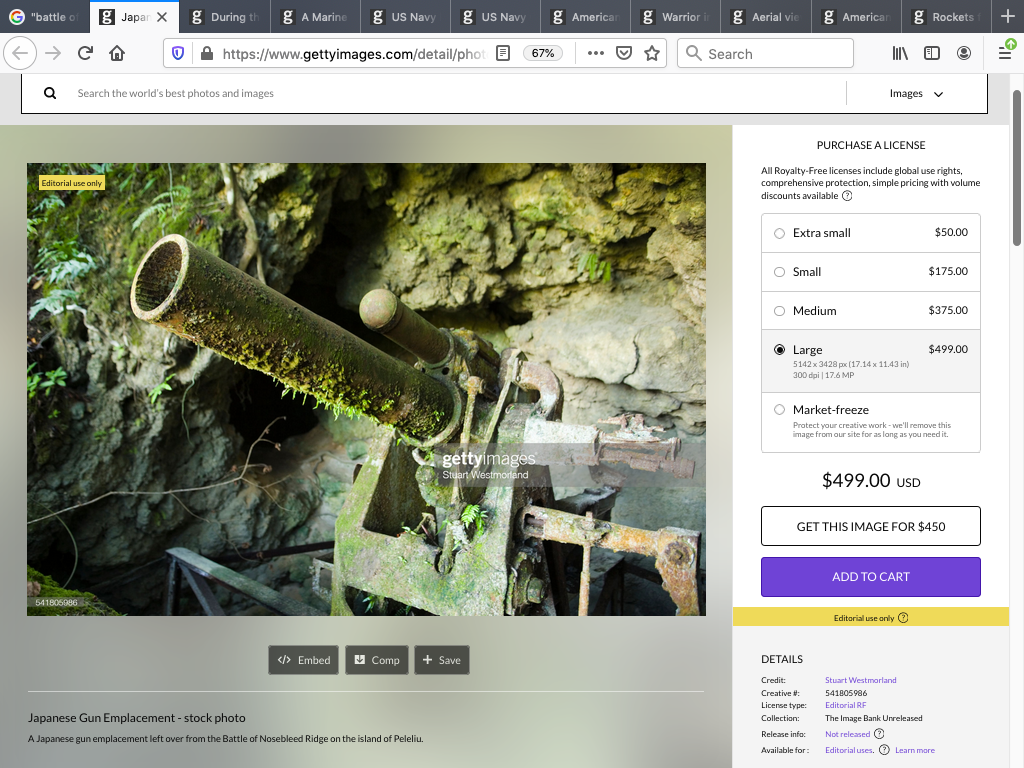The image size is (1024, 768).
Task: Click the ADD TO CART button
Action: [870, 577]
